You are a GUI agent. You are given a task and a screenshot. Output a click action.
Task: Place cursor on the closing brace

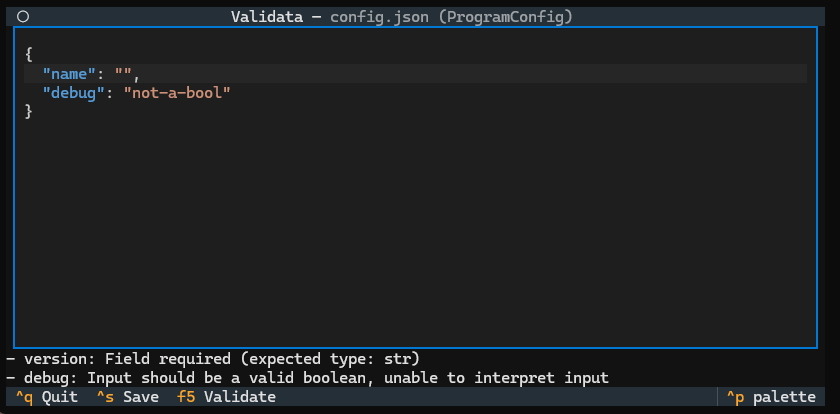[29, 111]
